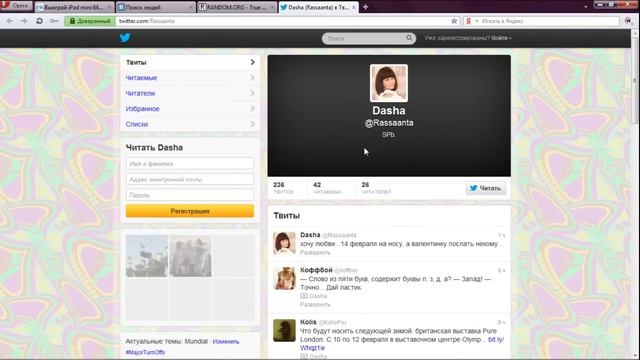Click the Пароль password field

190,195
